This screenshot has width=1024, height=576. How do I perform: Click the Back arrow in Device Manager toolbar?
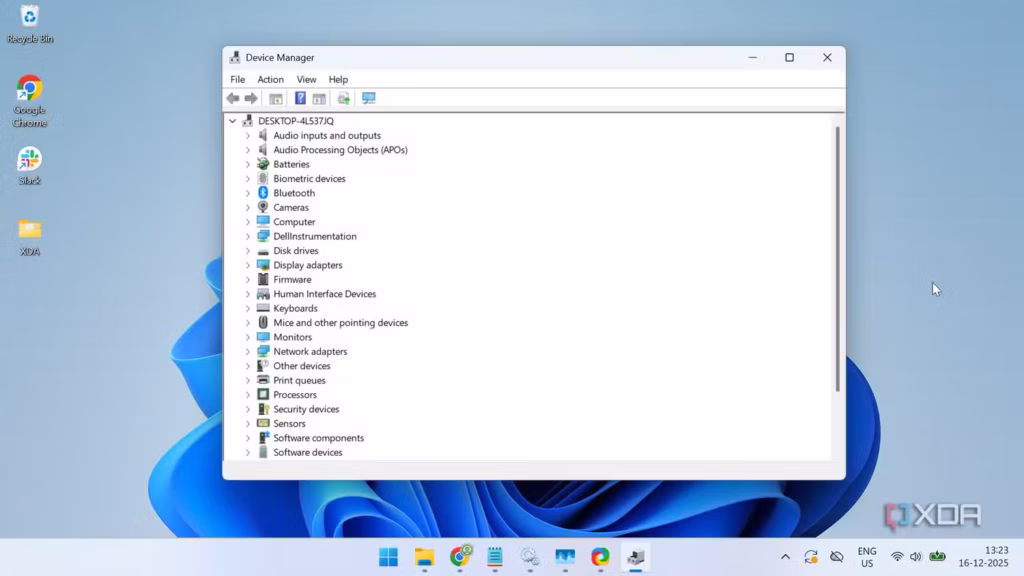pos(232,99)
